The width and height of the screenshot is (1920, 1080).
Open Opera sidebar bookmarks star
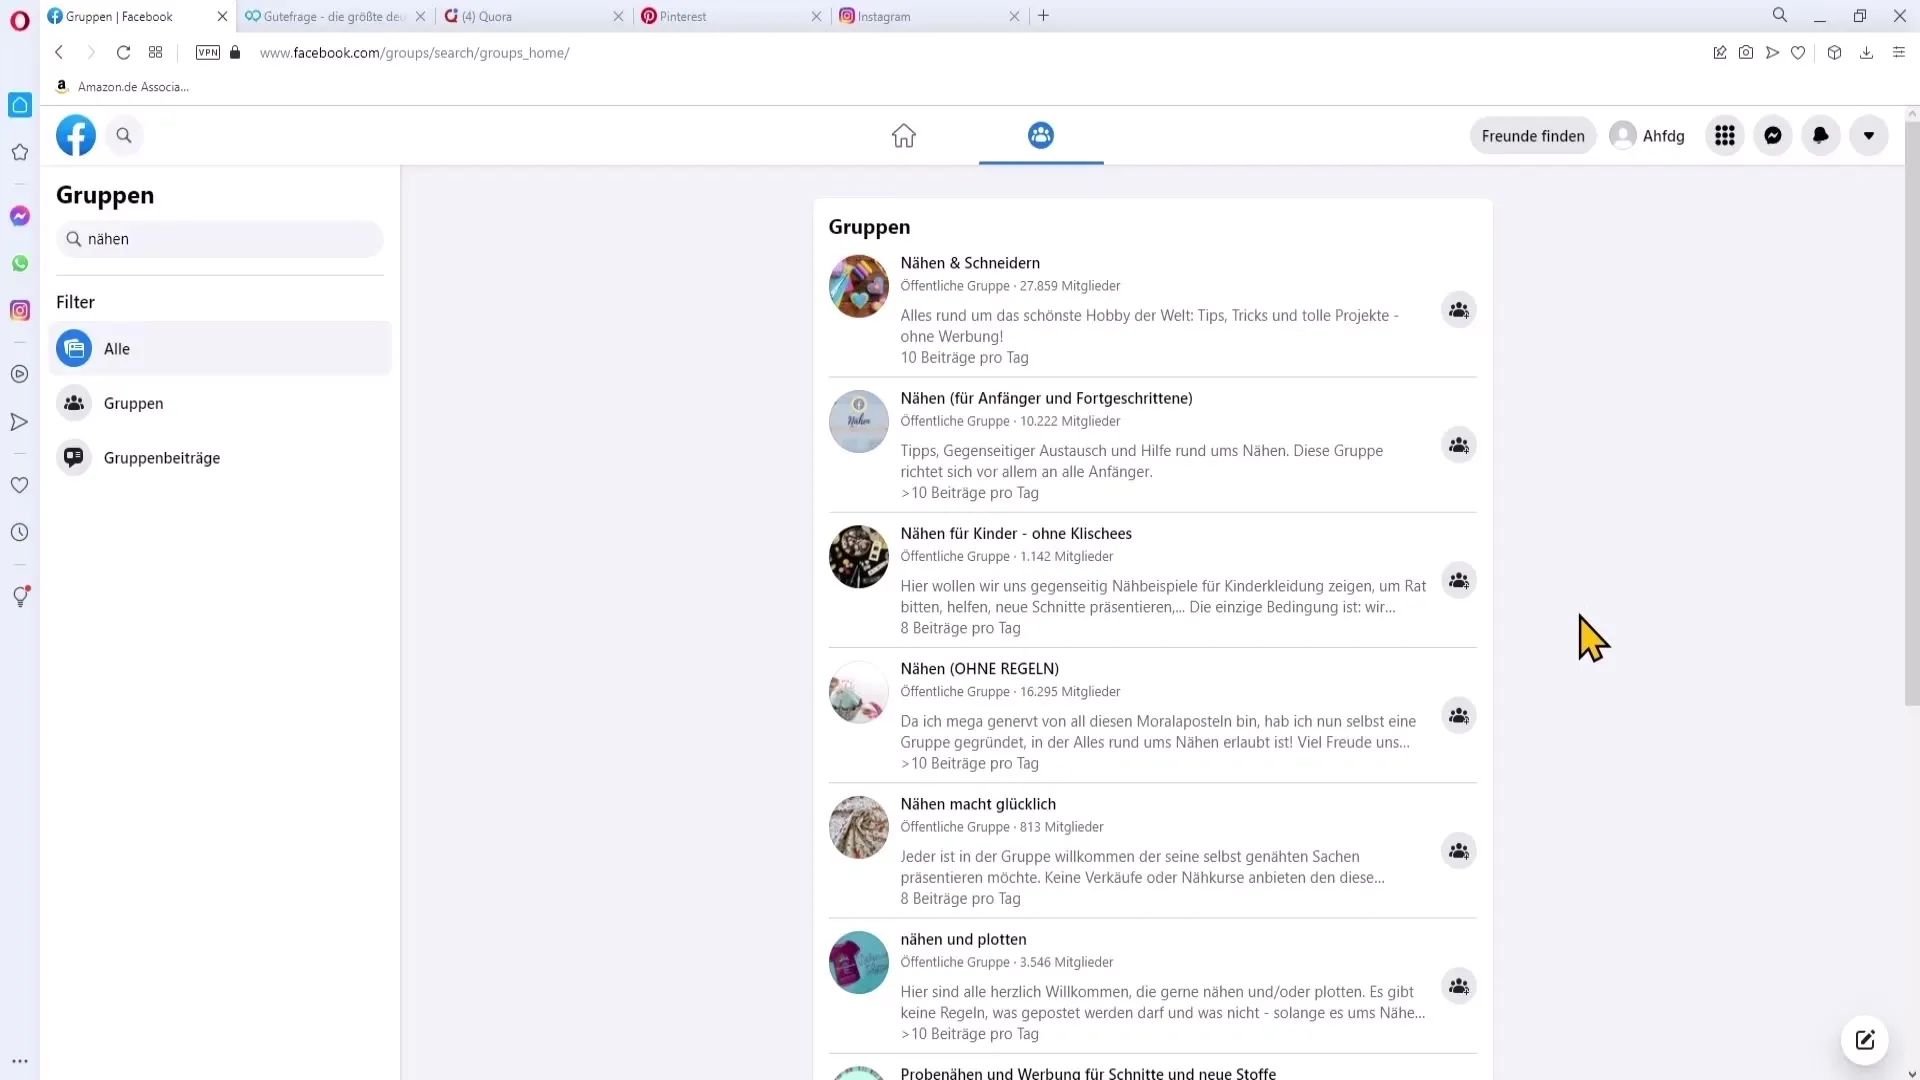tap(20, 152)
